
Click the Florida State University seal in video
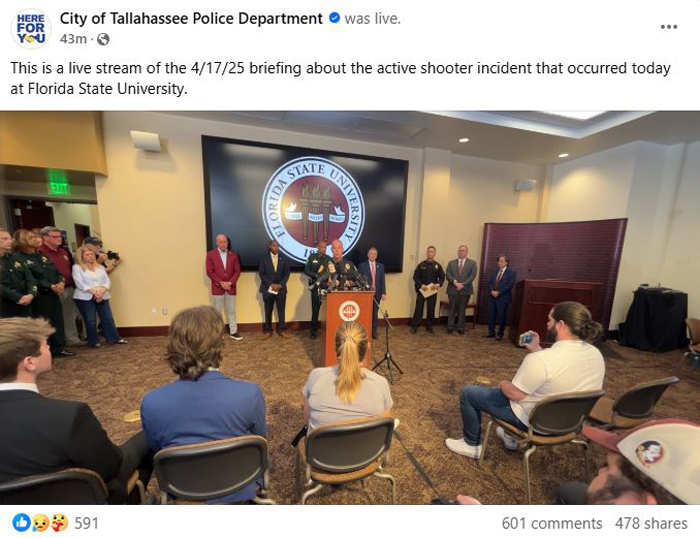pyautogui.click(x=313, y=209)
